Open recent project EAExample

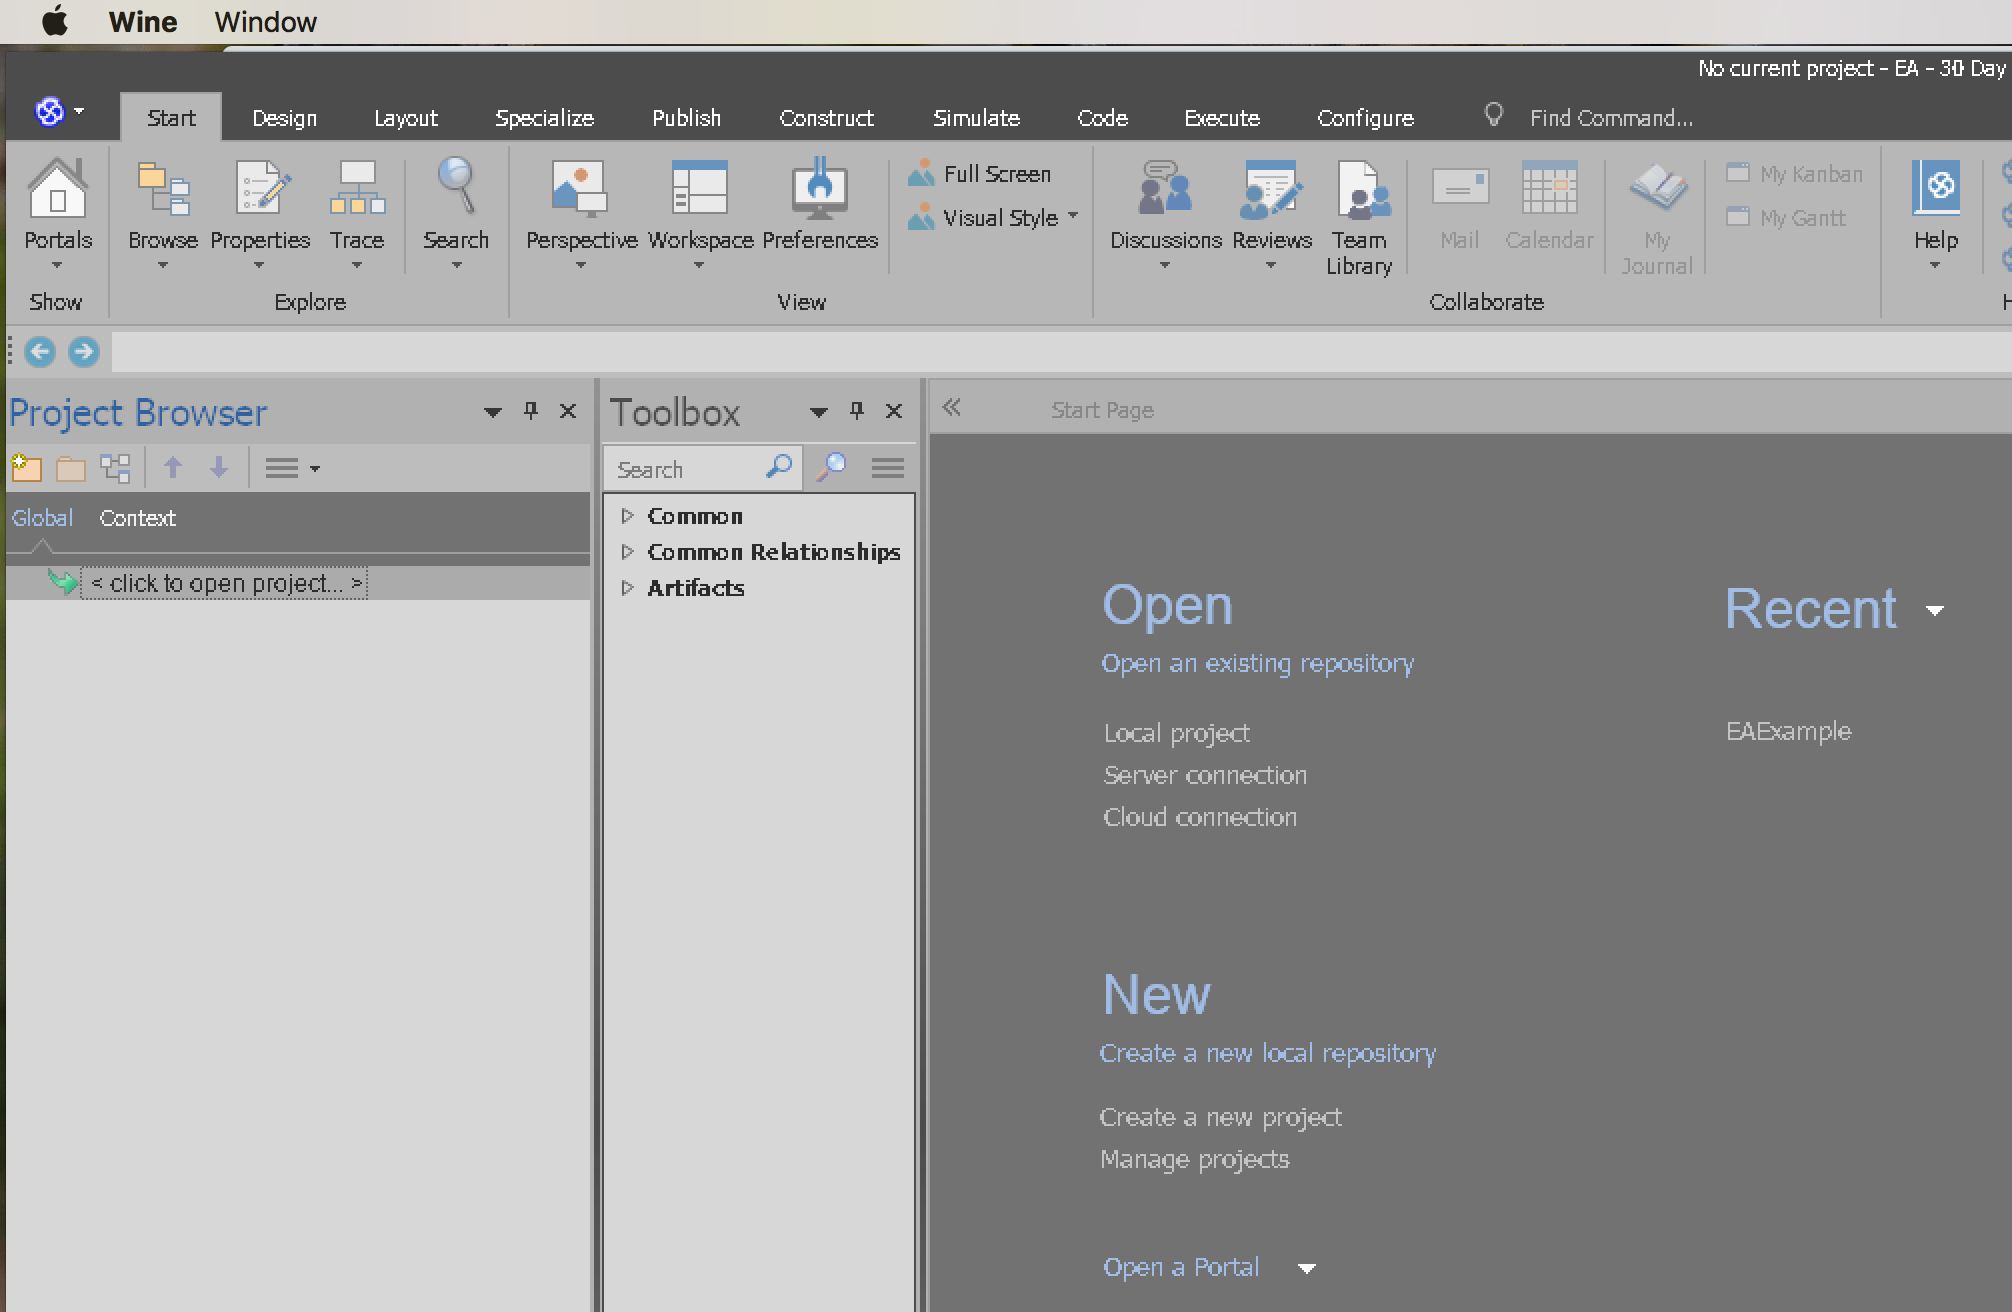(x=1789, y=731)
